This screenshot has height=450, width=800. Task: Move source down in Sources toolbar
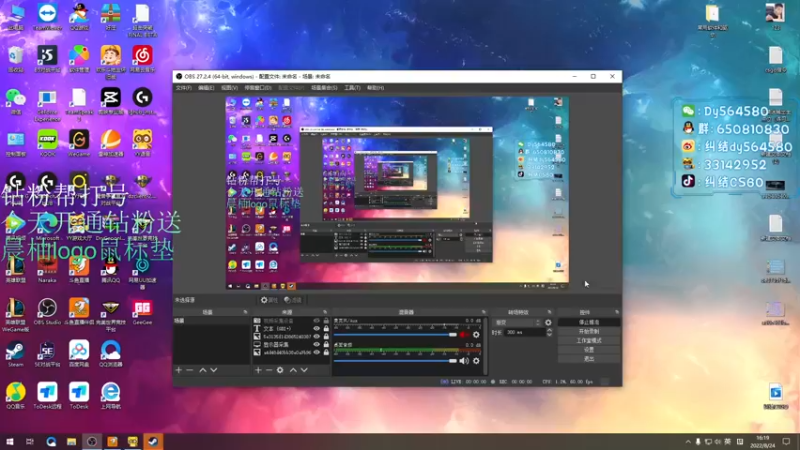coord(304,370)
